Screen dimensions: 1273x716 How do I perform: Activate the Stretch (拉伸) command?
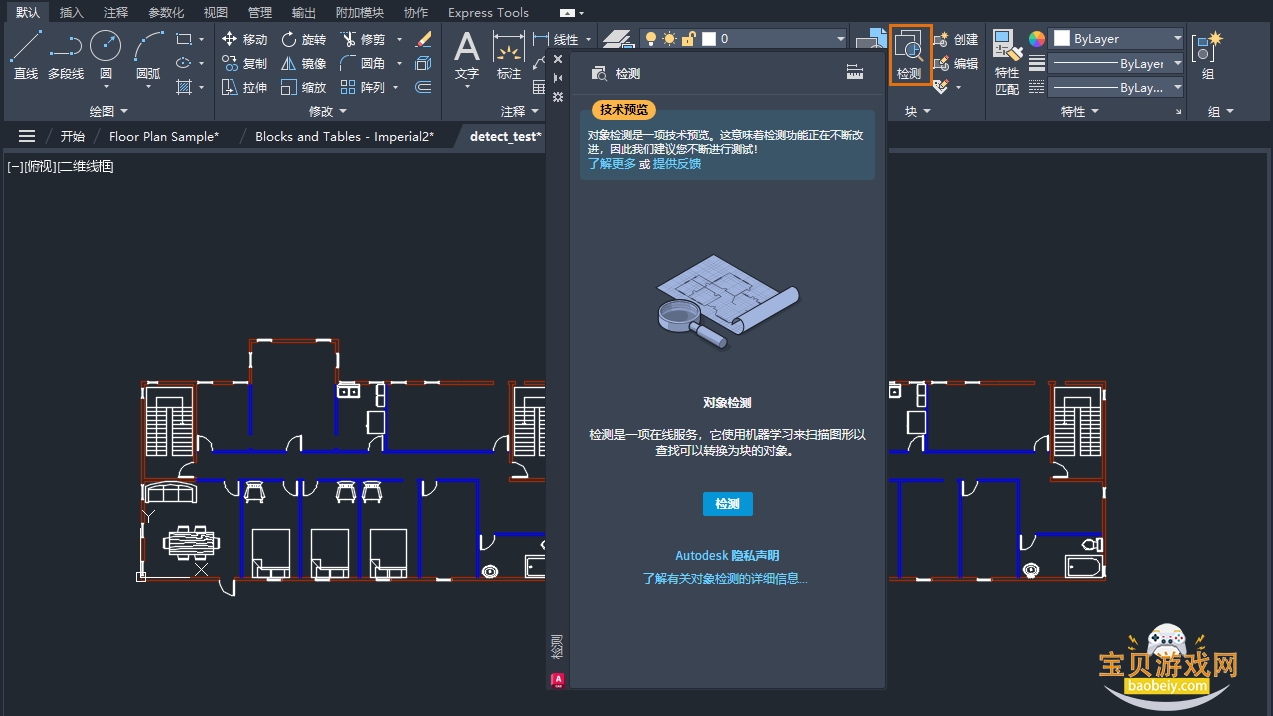click(244, 87)
